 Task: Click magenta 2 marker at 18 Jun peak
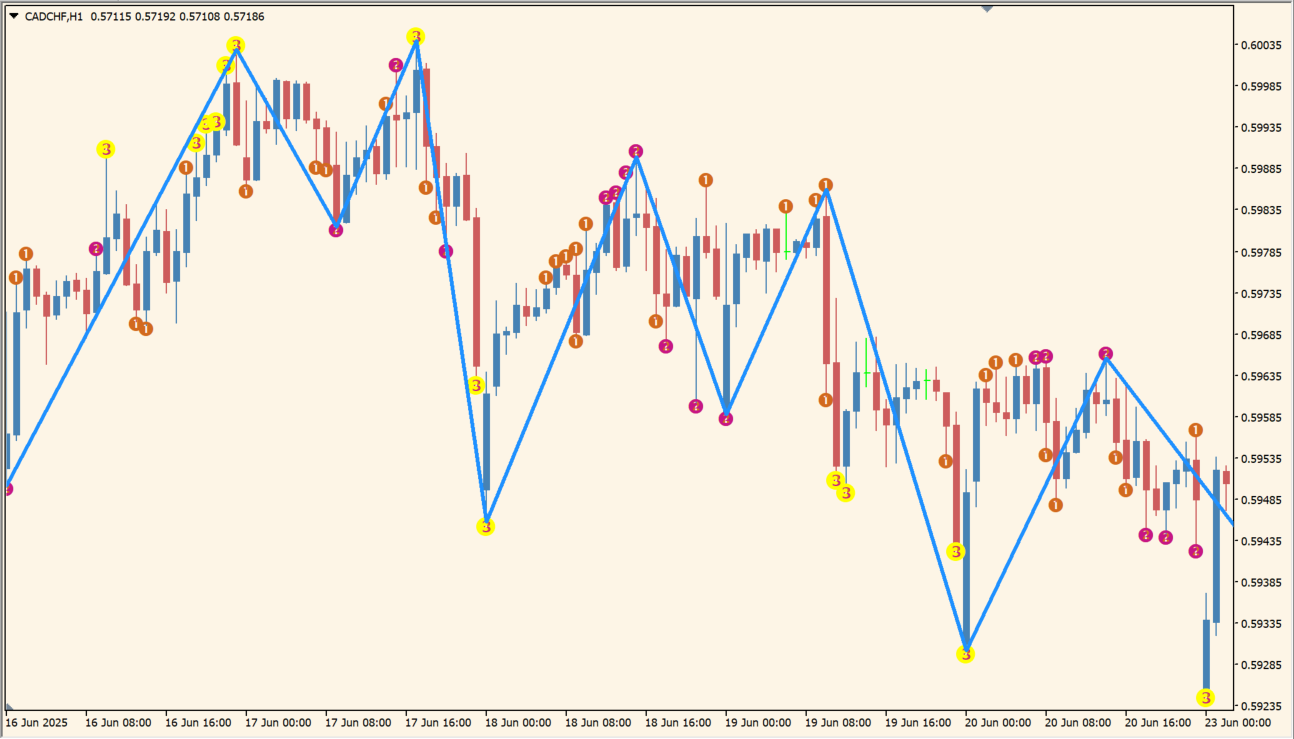[x=636, y=151]
